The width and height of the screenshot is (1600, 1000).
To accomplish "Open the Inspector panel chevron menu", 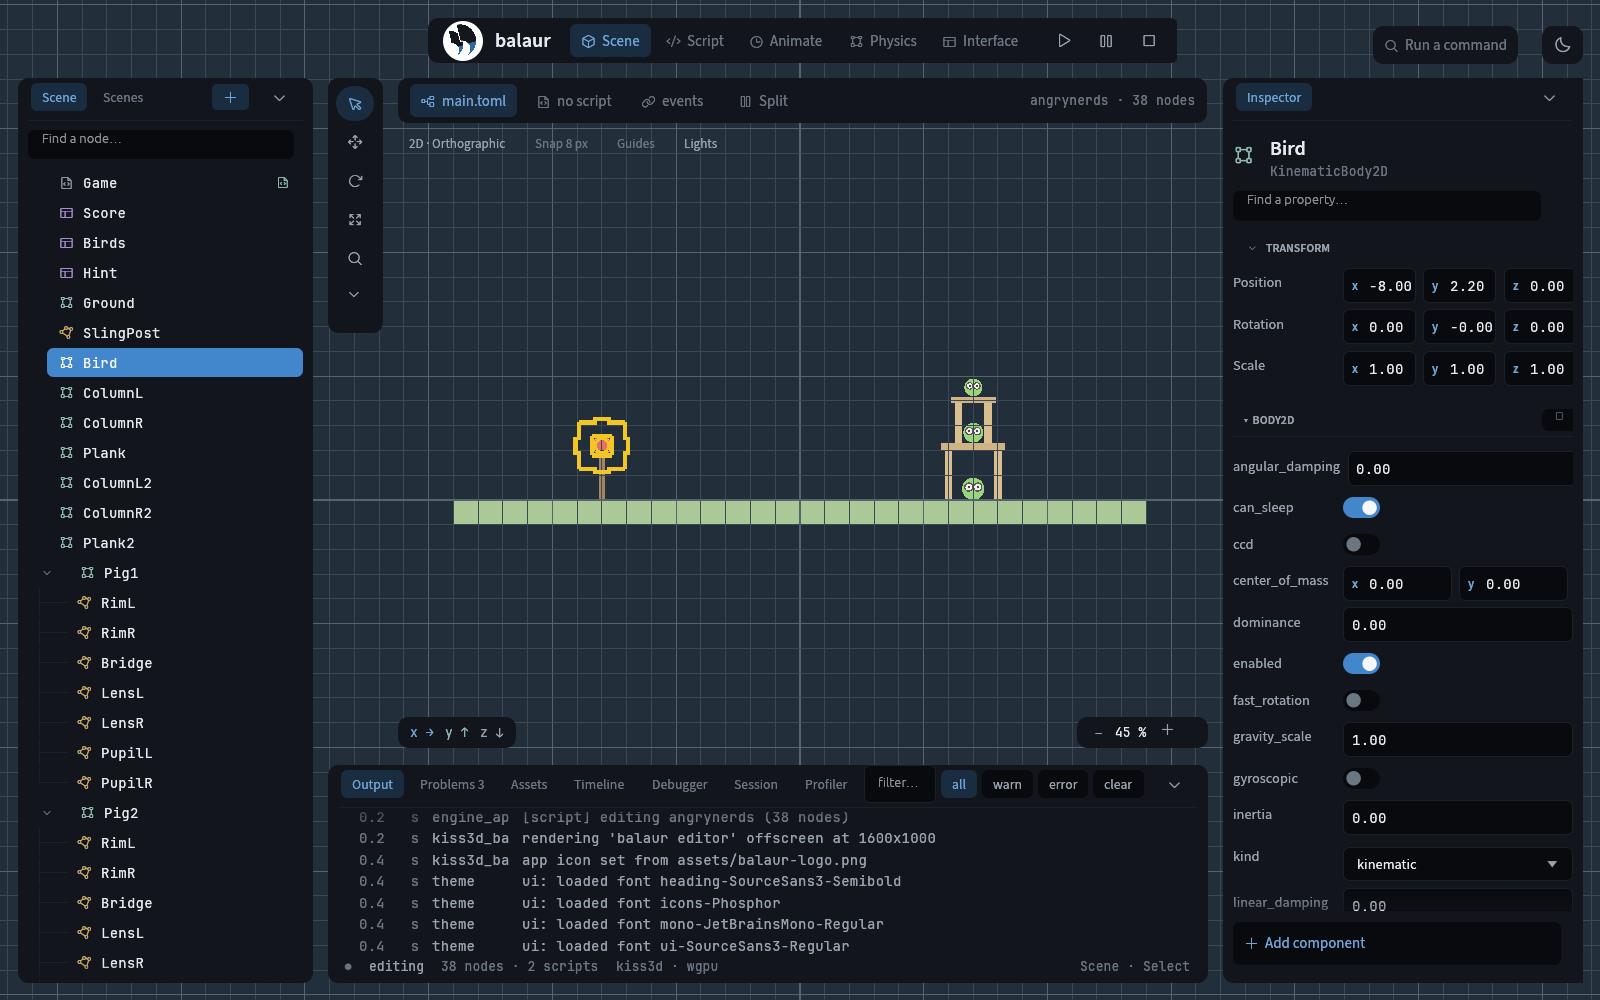I will 1549,98.
